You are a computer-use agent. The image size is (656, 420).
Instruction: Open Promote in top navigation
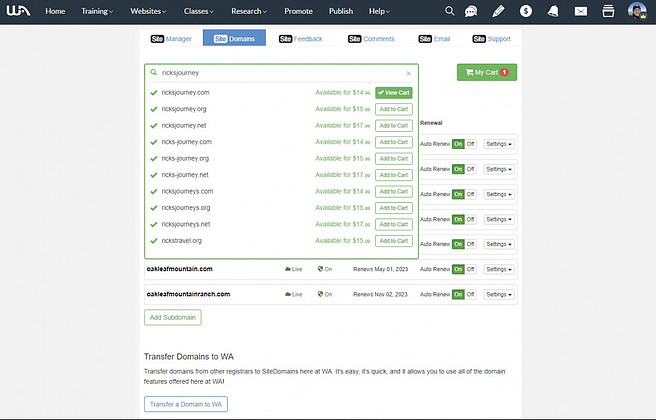point(298,11)
